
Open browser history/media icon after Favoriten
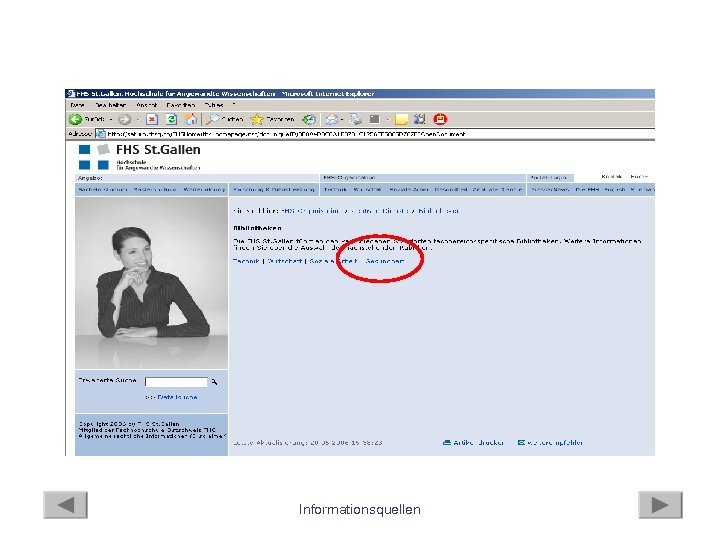309,119
